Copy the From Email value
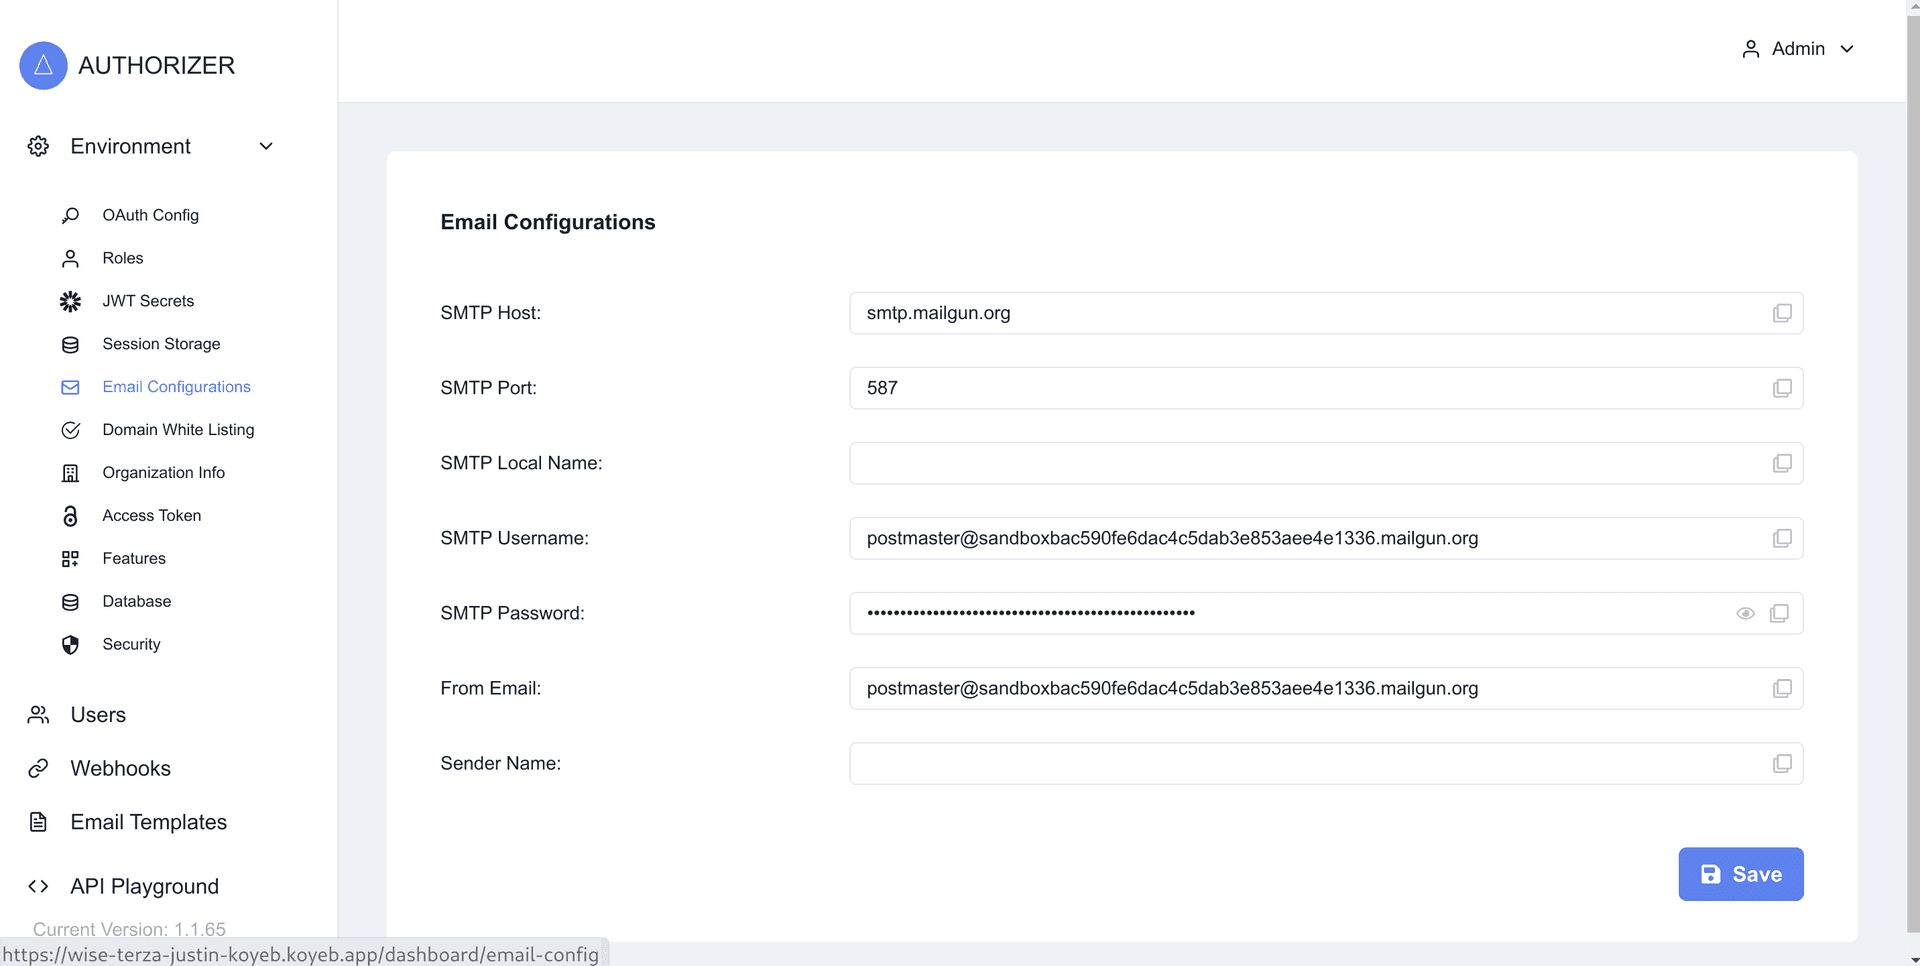Viewport: 1920px width, 966px height. pyautogui.click(x=1782, y=689)
